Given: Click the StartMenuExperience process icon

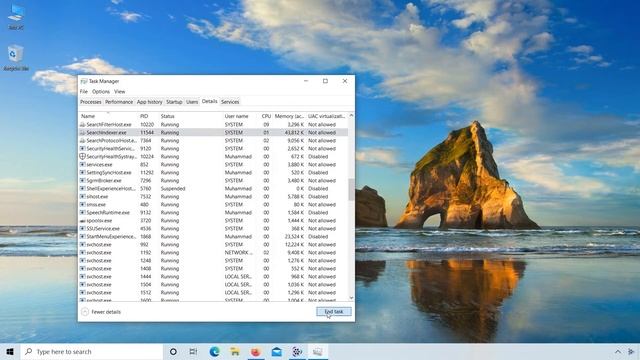Looking at the screenshot, I should (x=82, y=236).
